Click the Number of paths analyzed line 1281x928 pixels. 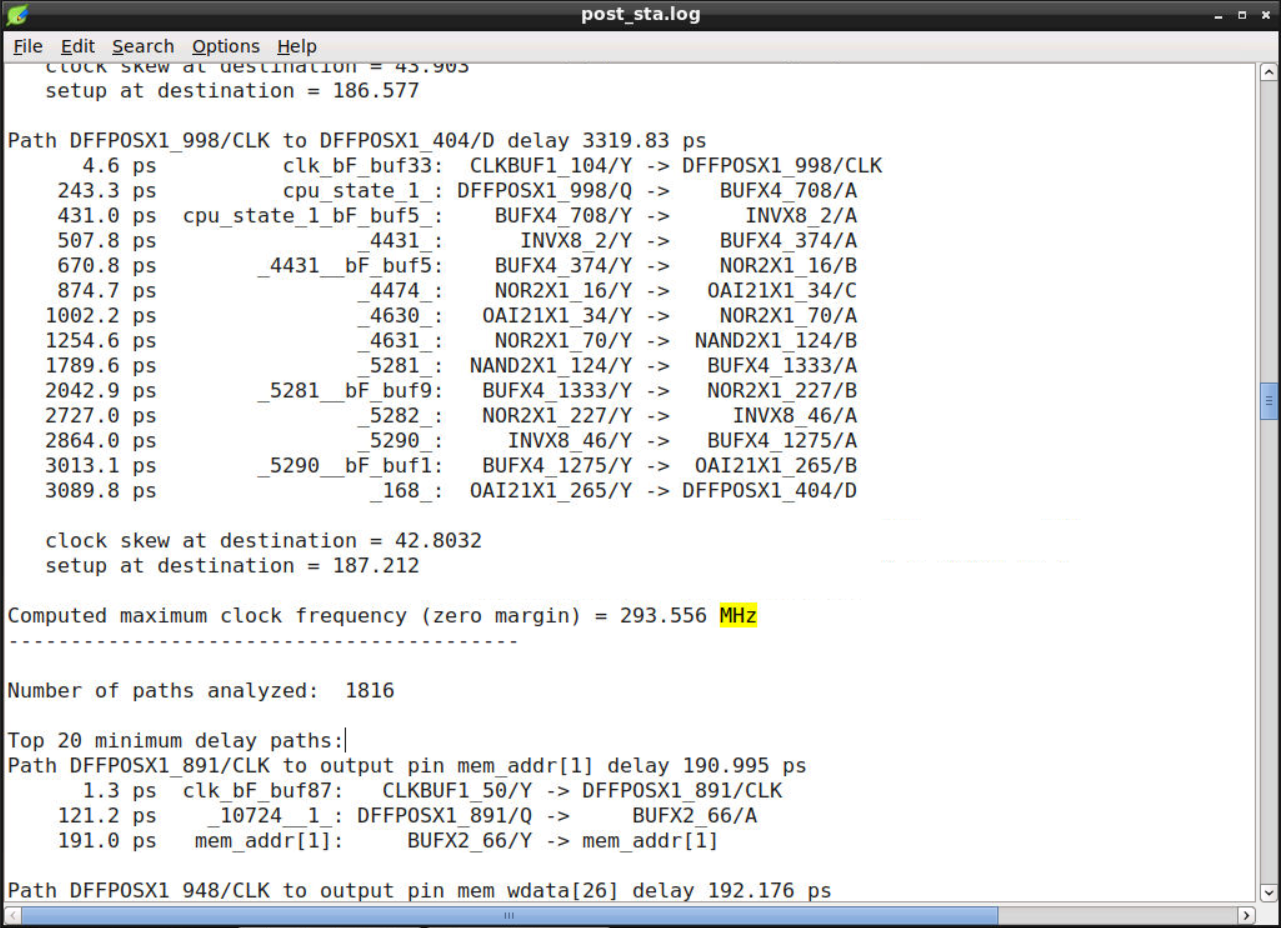point(200,690)
